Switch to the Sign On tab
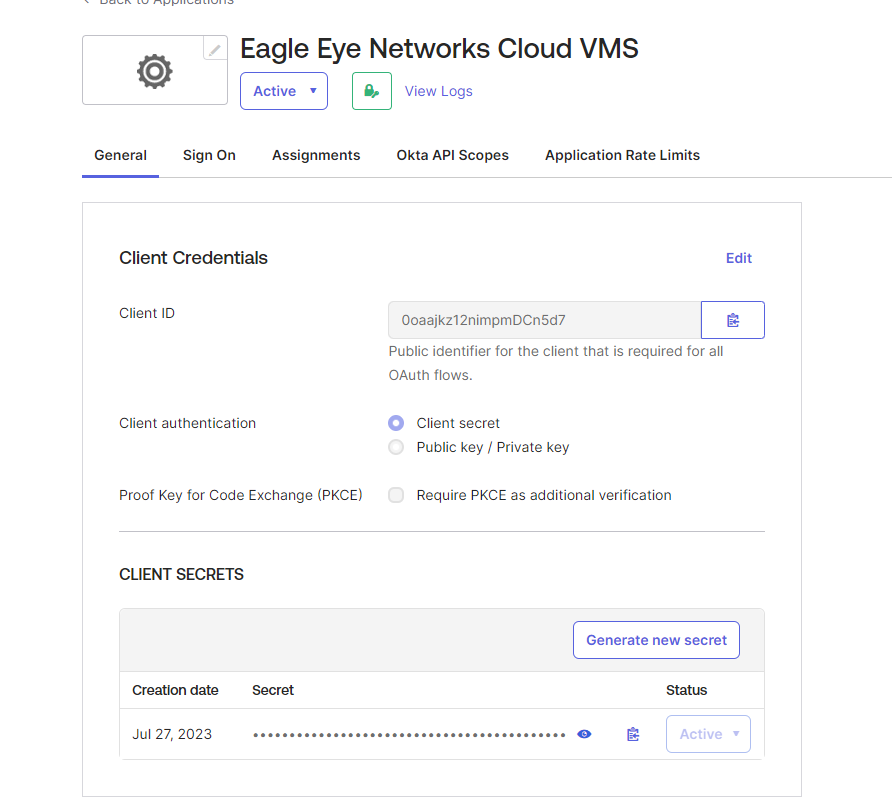 (209, 155)
